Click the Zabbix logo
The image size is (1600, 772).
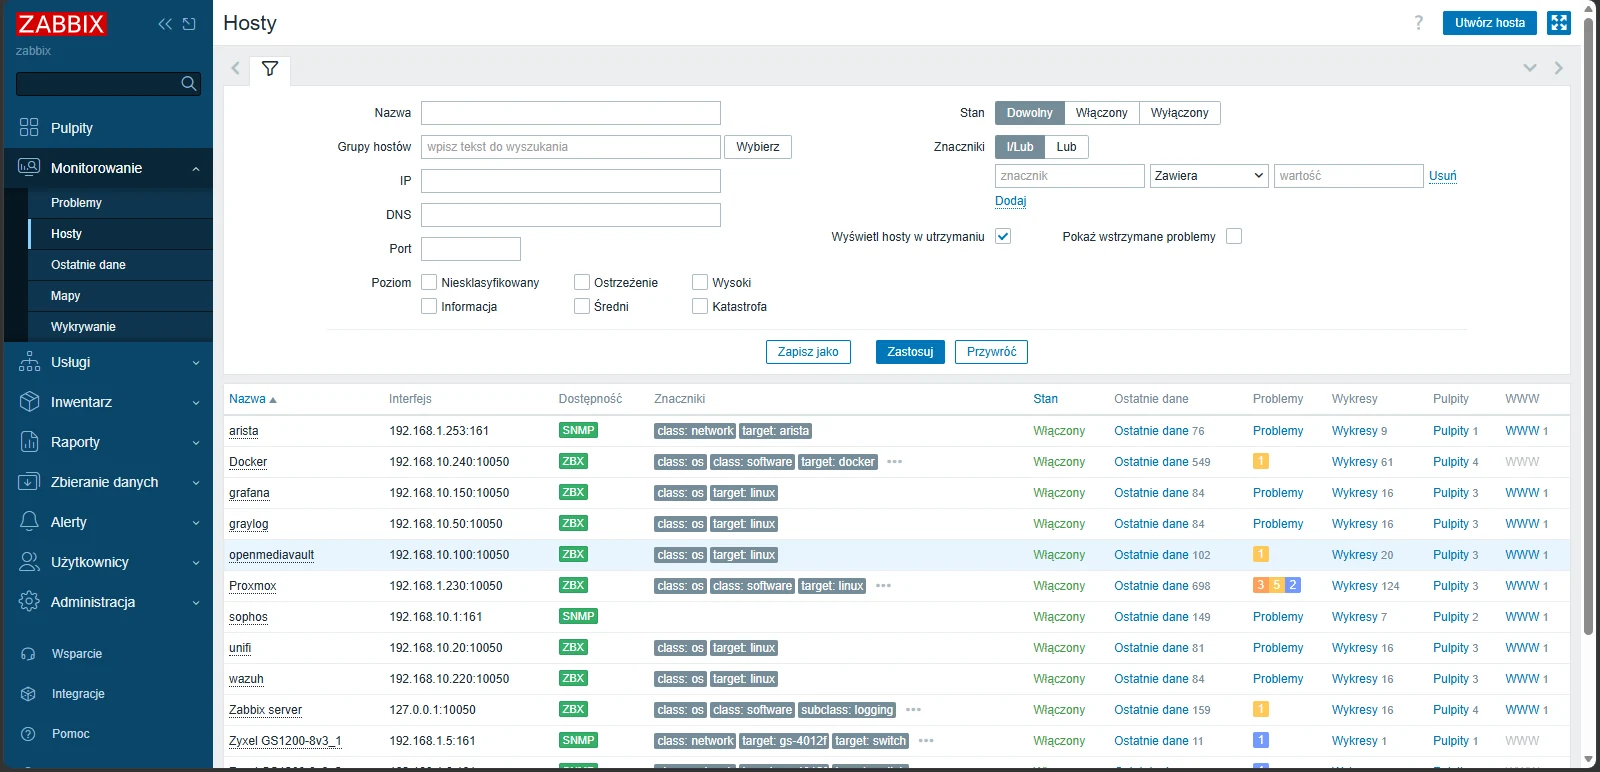(61, 24)
